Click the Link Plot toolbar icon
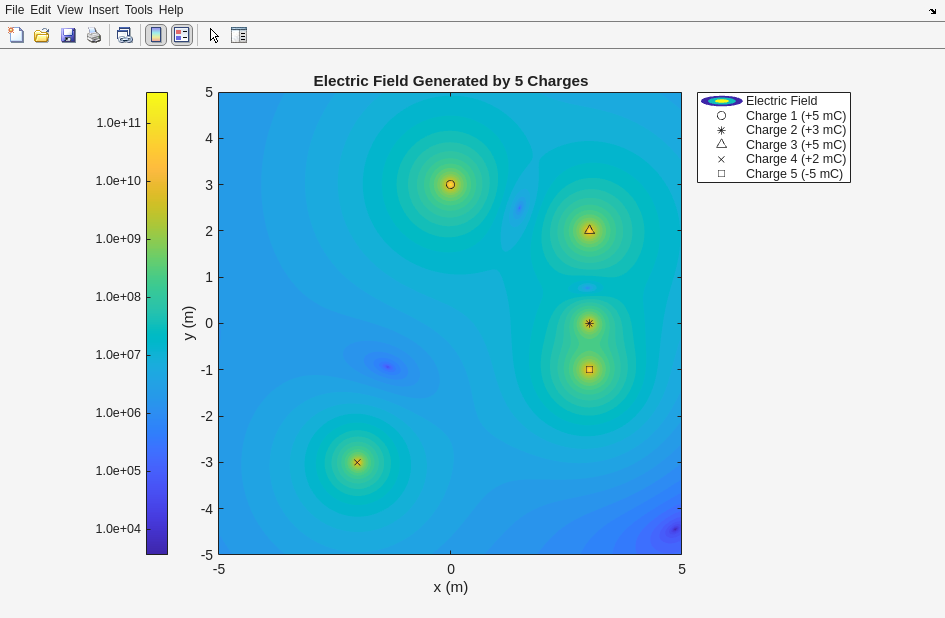The image size is (945, 618). (x=124, y=35)
